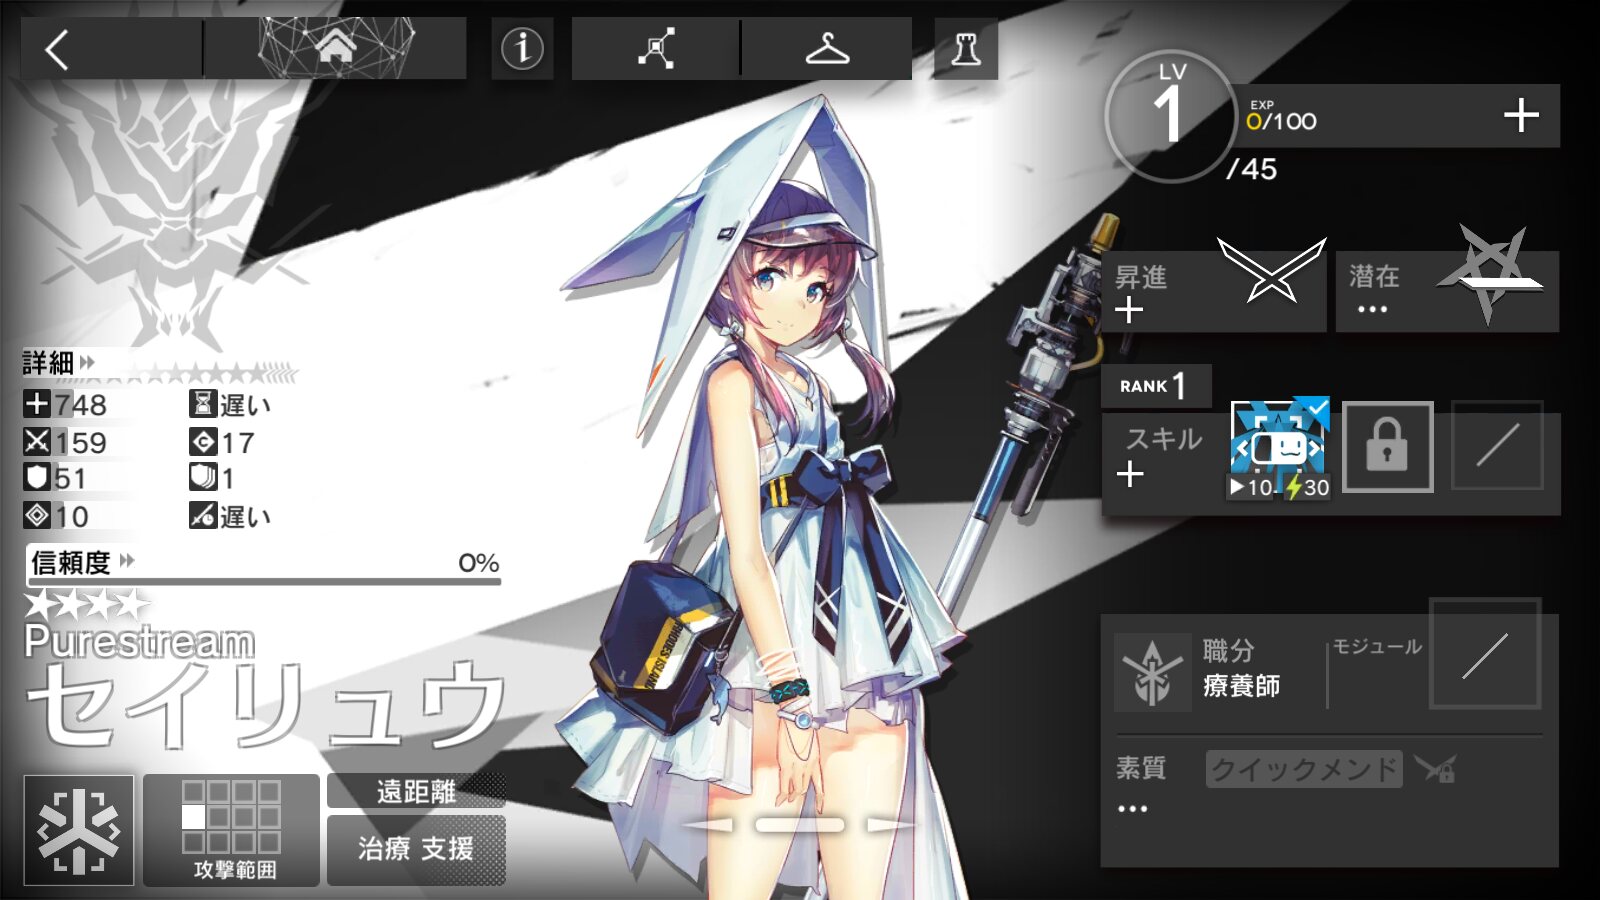Click the attack stat 159
Viewport: 1600px width, 900px height.
66,442
